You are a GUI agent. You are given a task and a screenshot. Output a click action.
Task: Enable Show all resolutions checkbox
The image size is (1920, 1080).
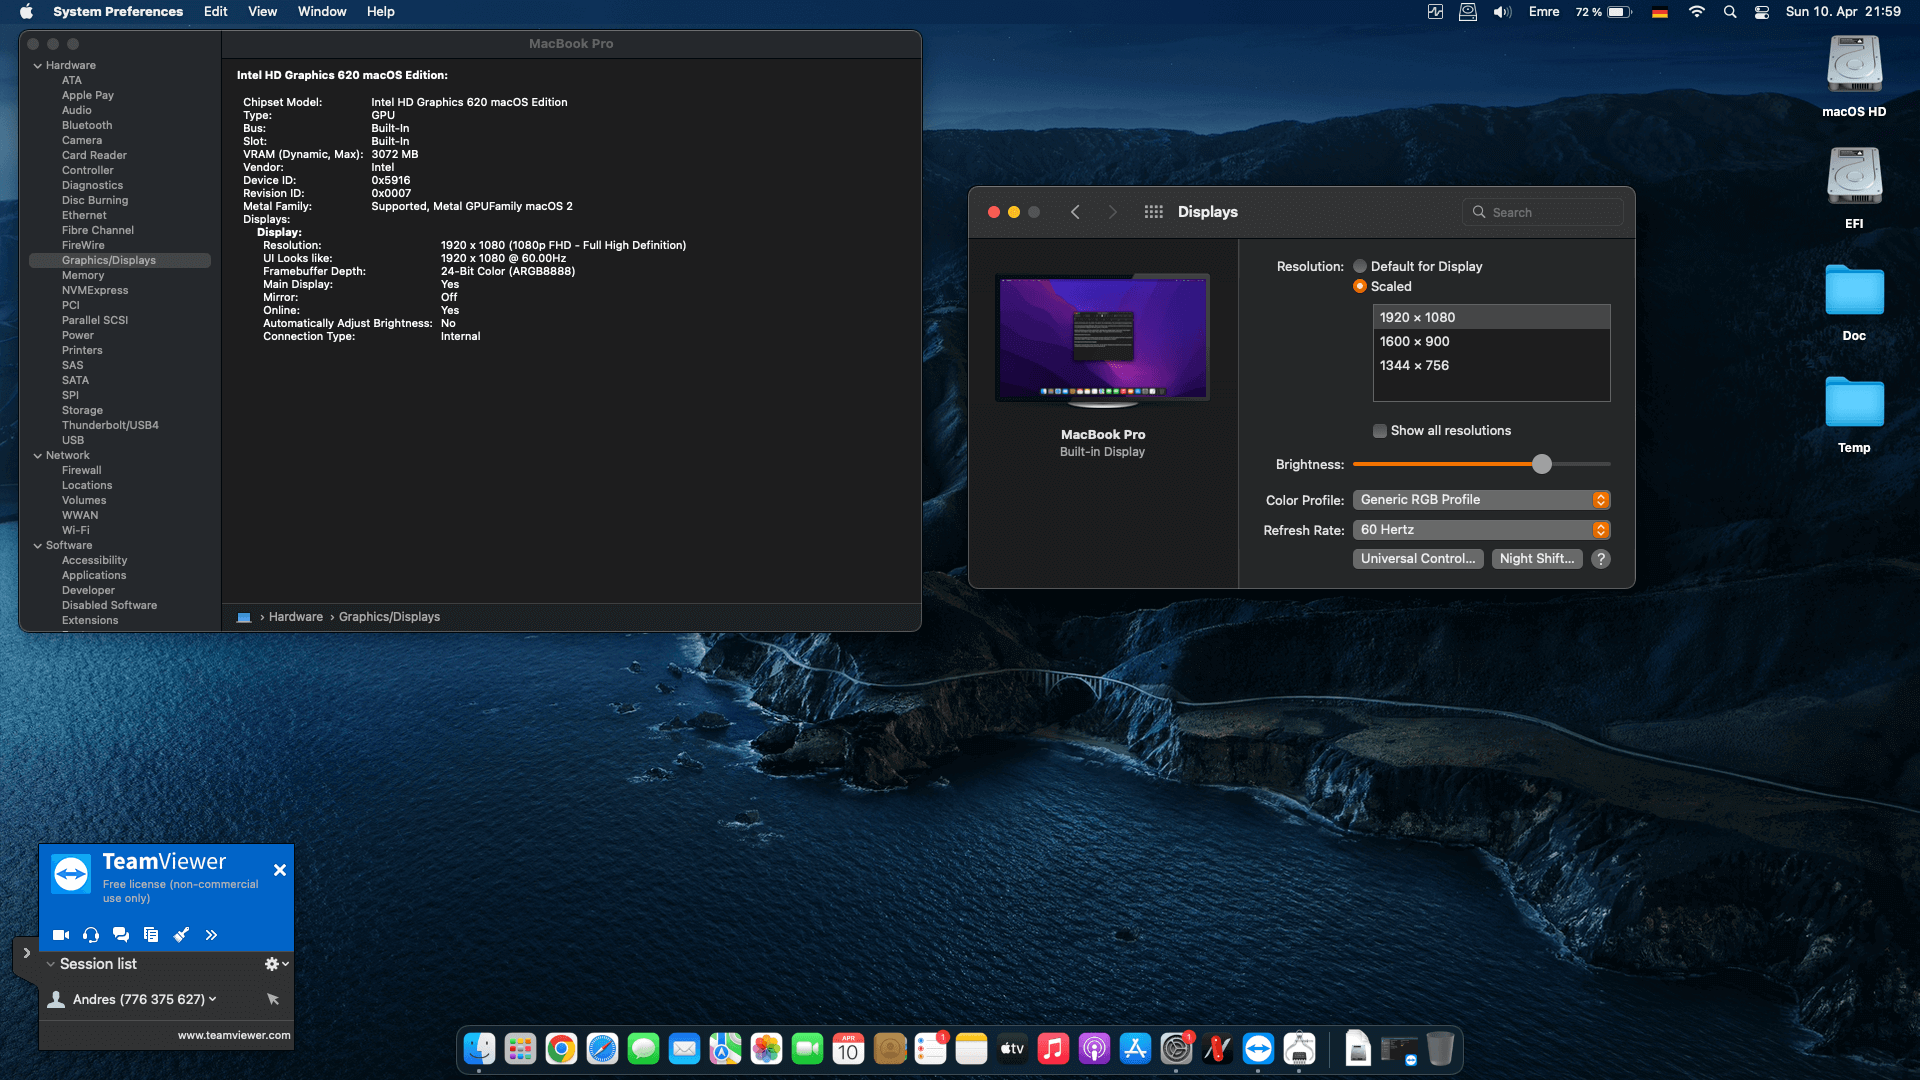pos(1380,431)
